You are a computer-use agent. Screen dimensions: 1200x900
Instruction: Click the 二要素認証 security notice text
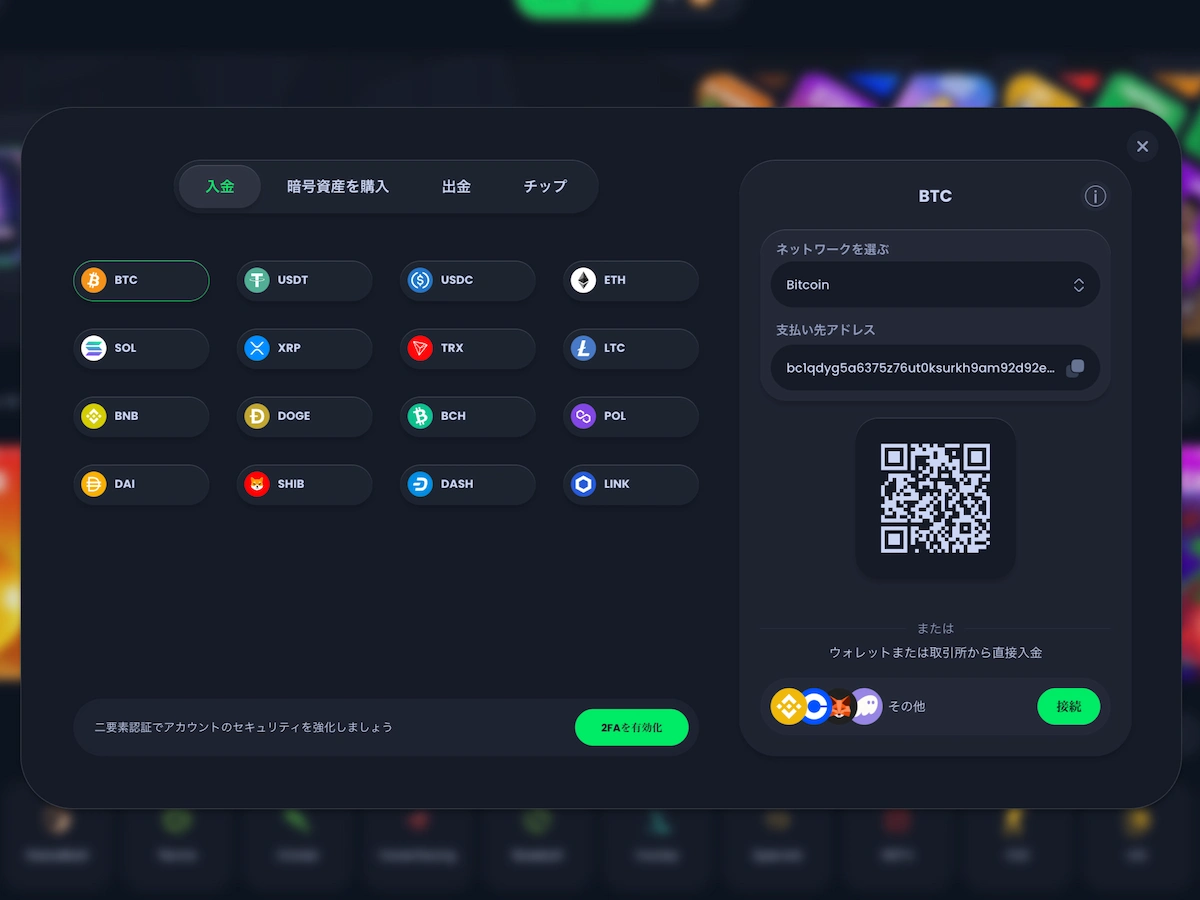click(x=244, y=727)
